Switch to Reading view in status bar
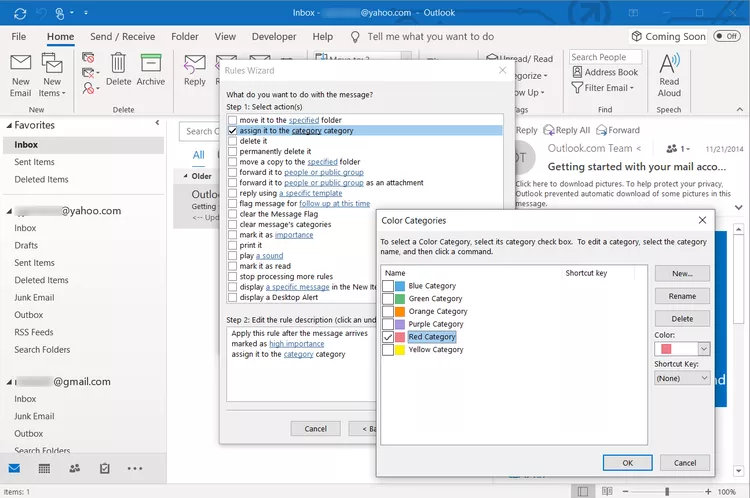Image resolution: width=750 pixels, height=498 pixels. point(607,491)
